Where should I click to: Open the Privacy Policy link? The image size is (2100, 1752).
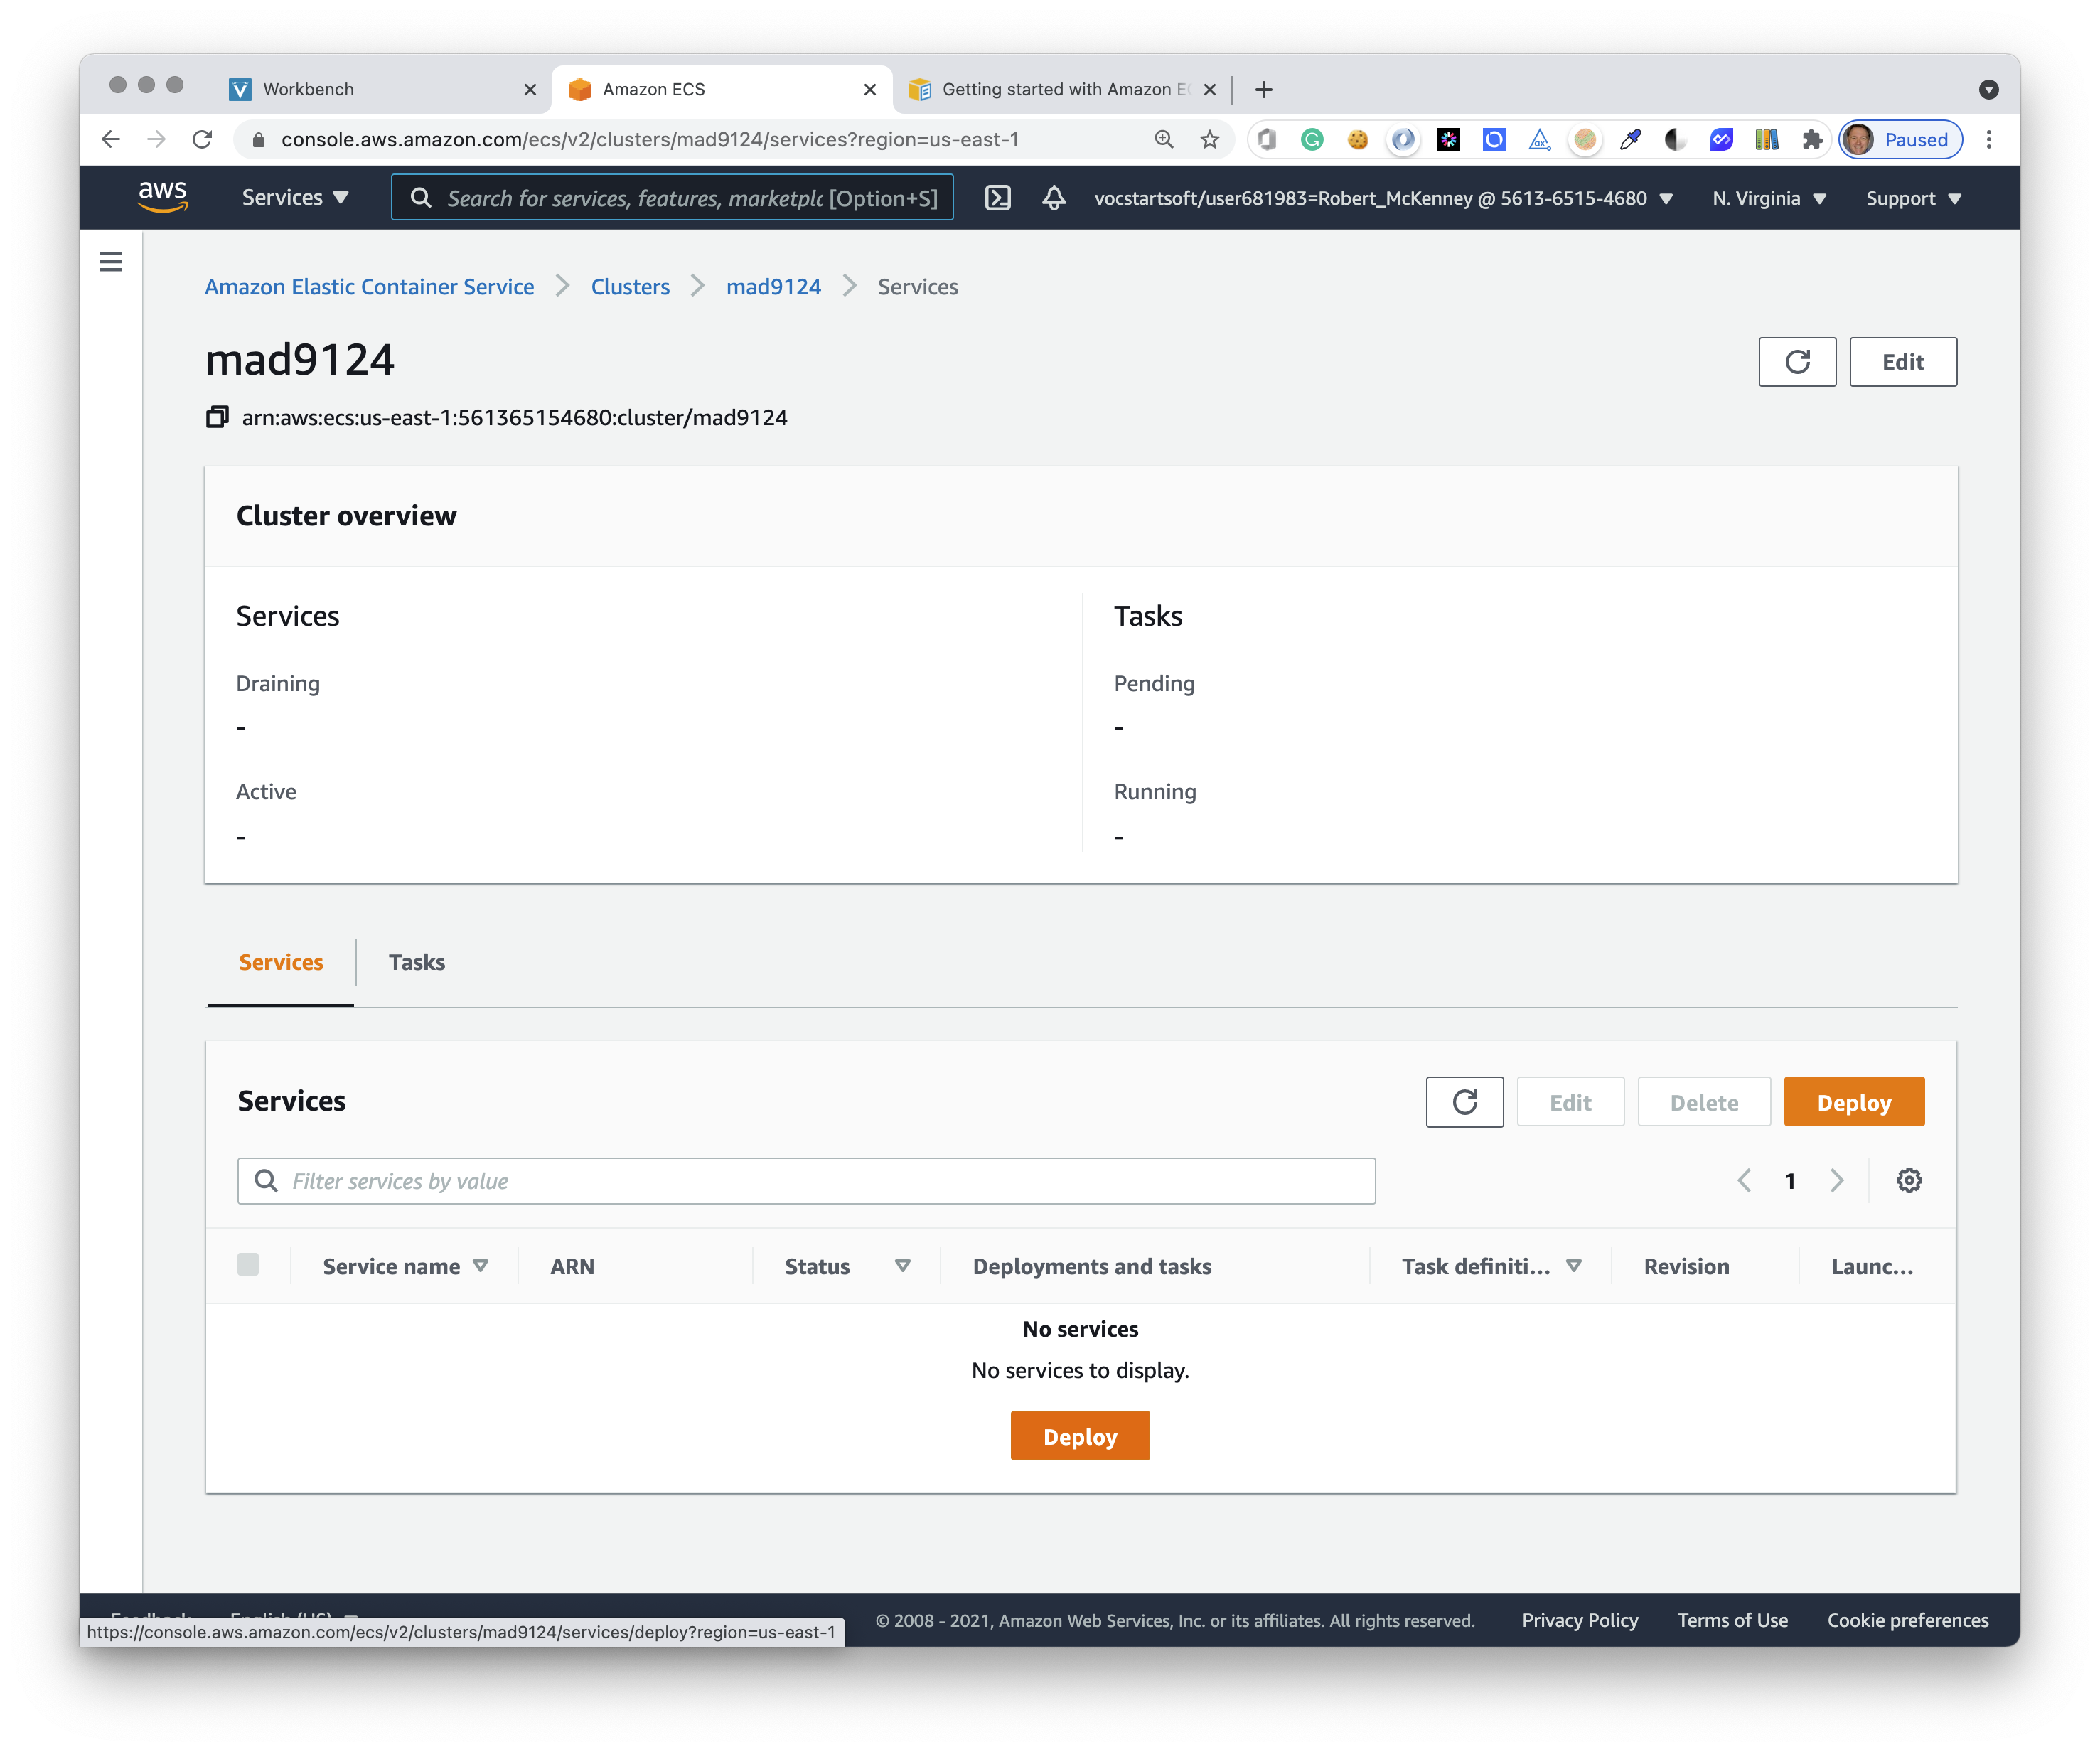point(1580,1620)
